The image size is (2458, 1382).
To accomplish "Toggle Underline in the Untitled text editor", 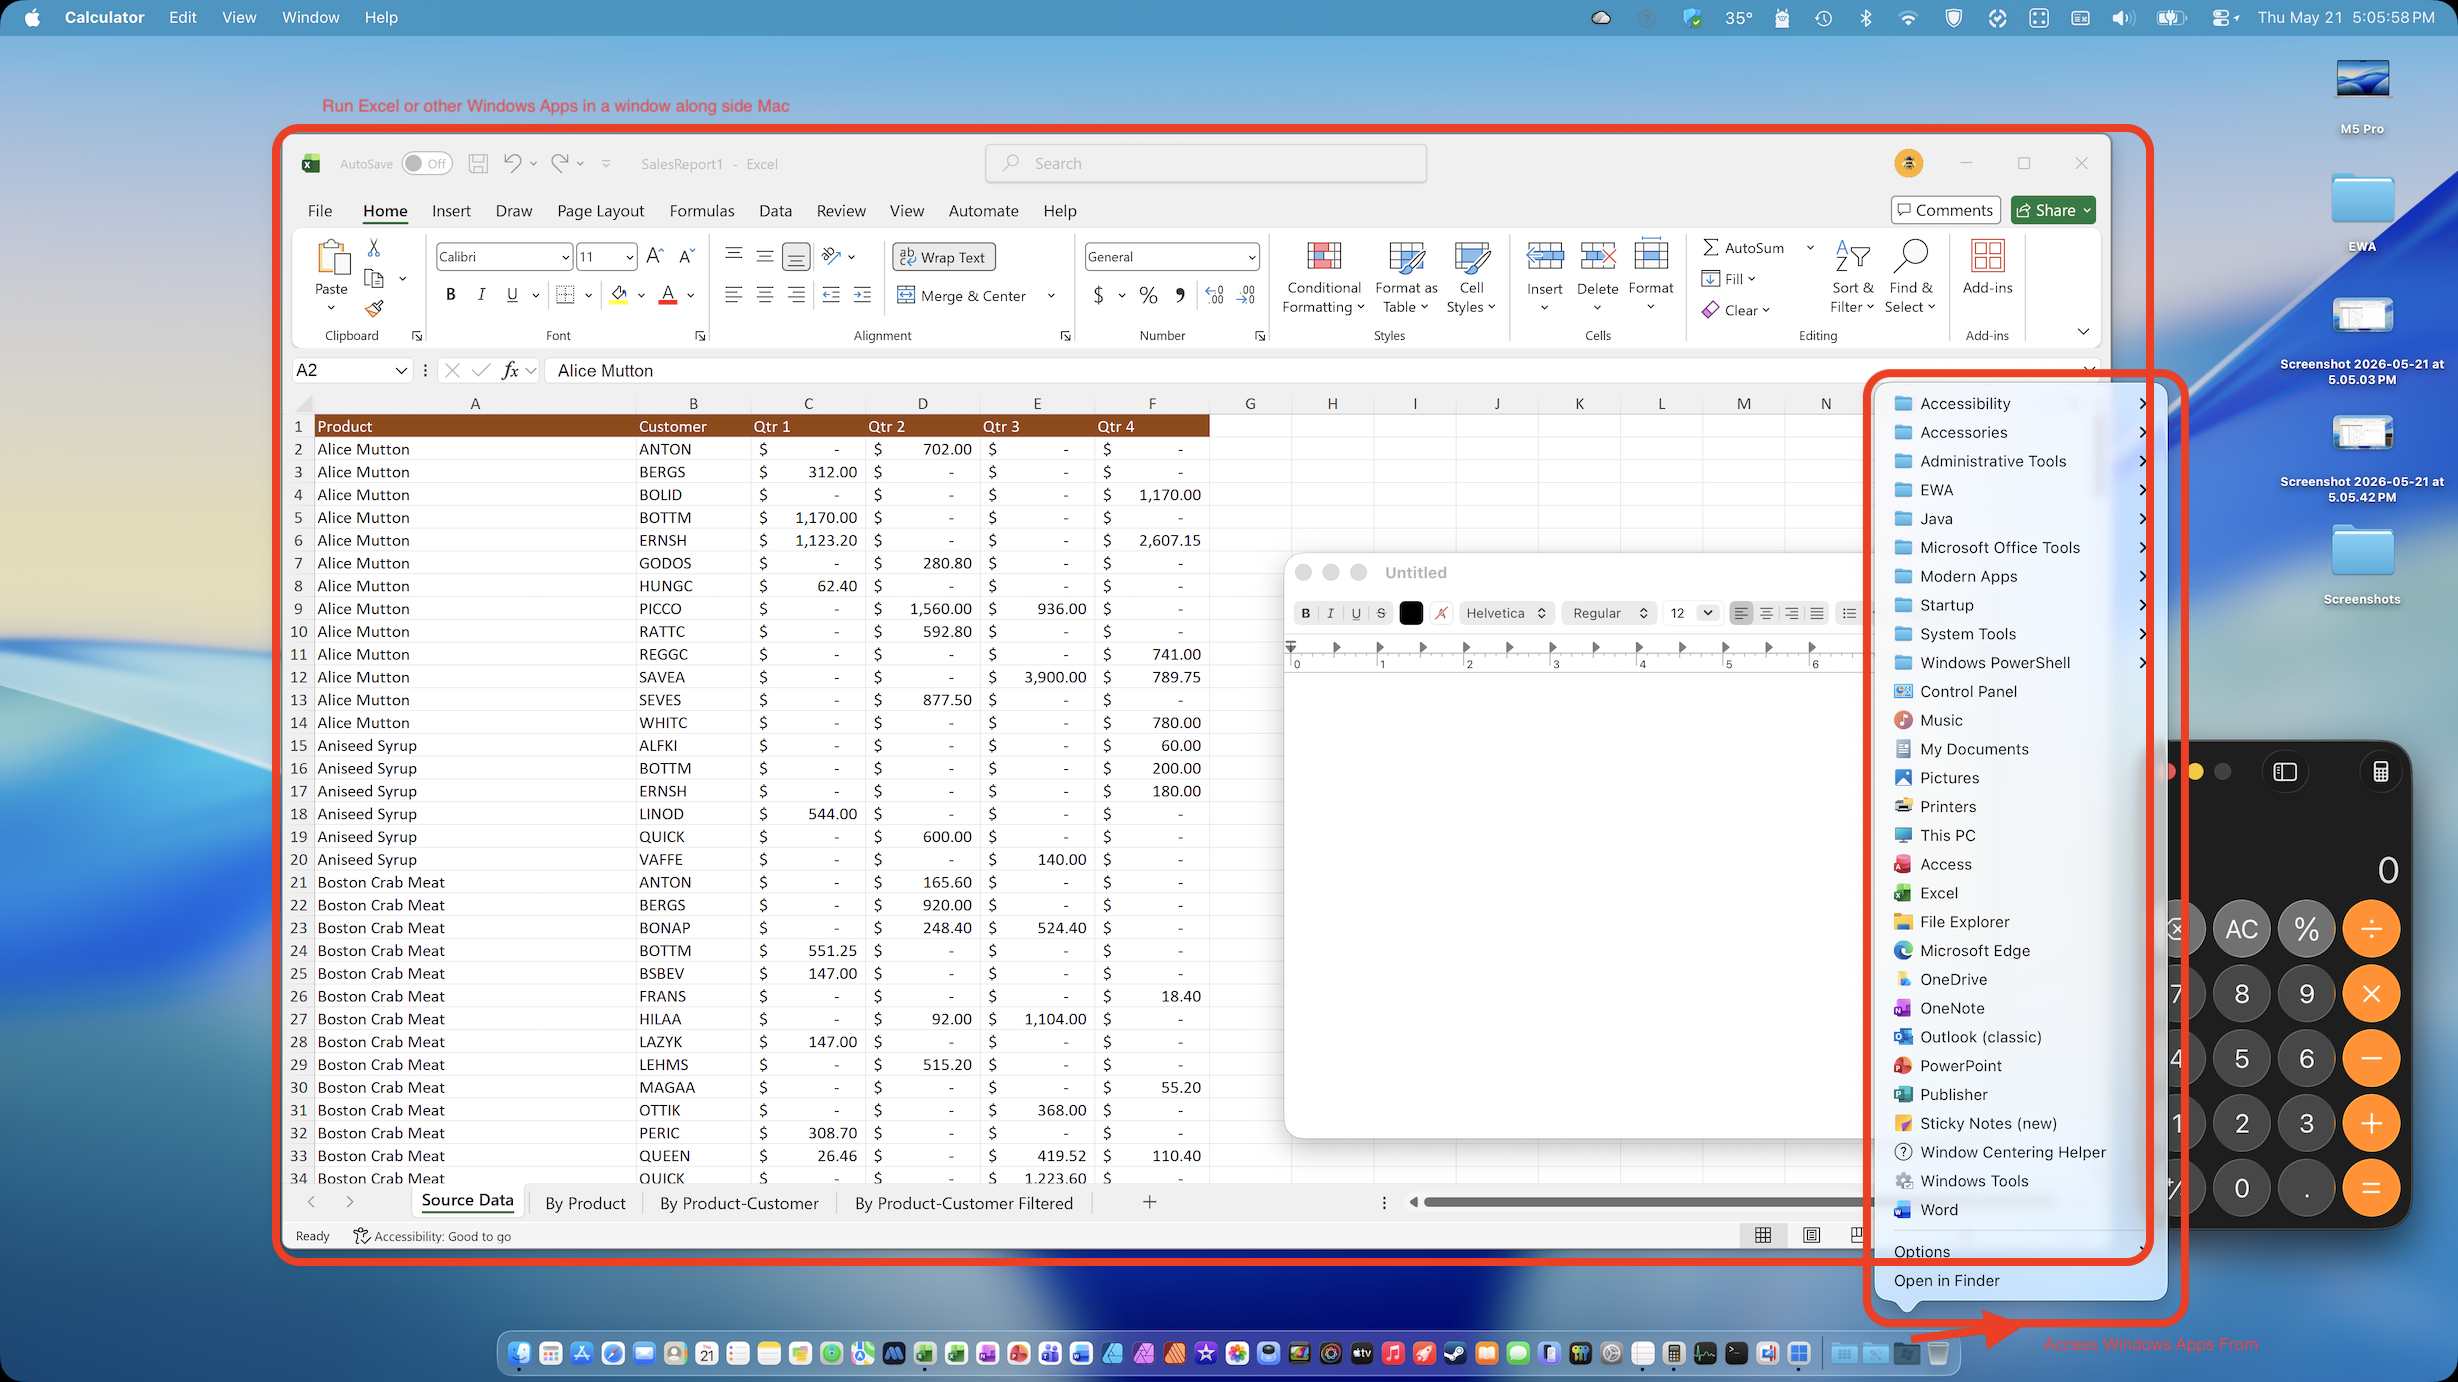I will pyautogui.click(x=1356, y=614).
